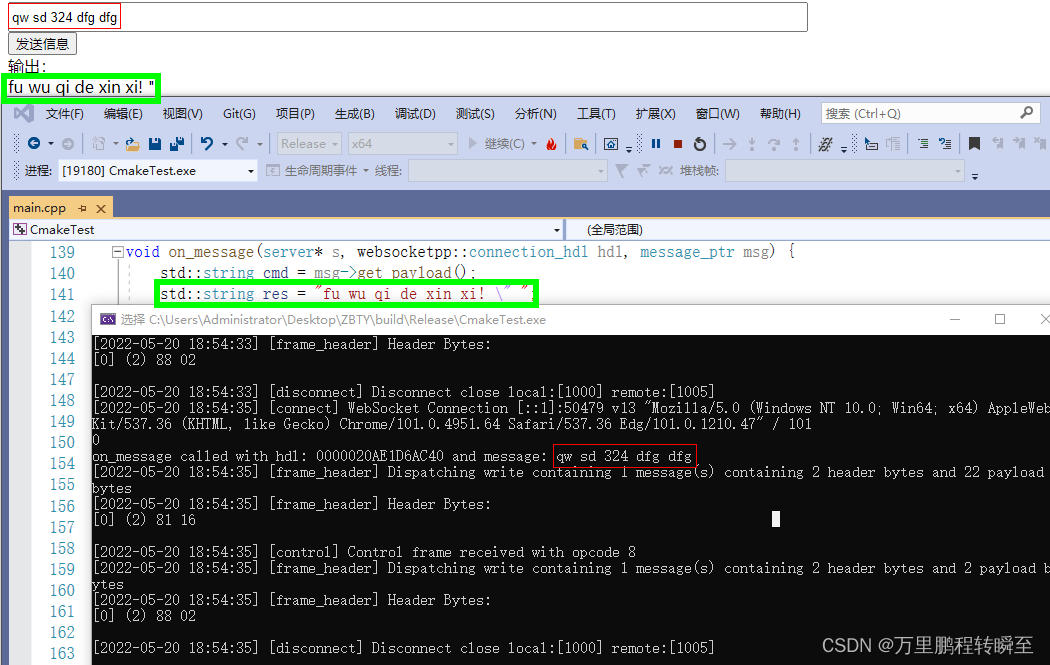Toggle bookmark with the black bookmark icon
Viewport: 1050px width, 665px height.
(x=974, y=143)
